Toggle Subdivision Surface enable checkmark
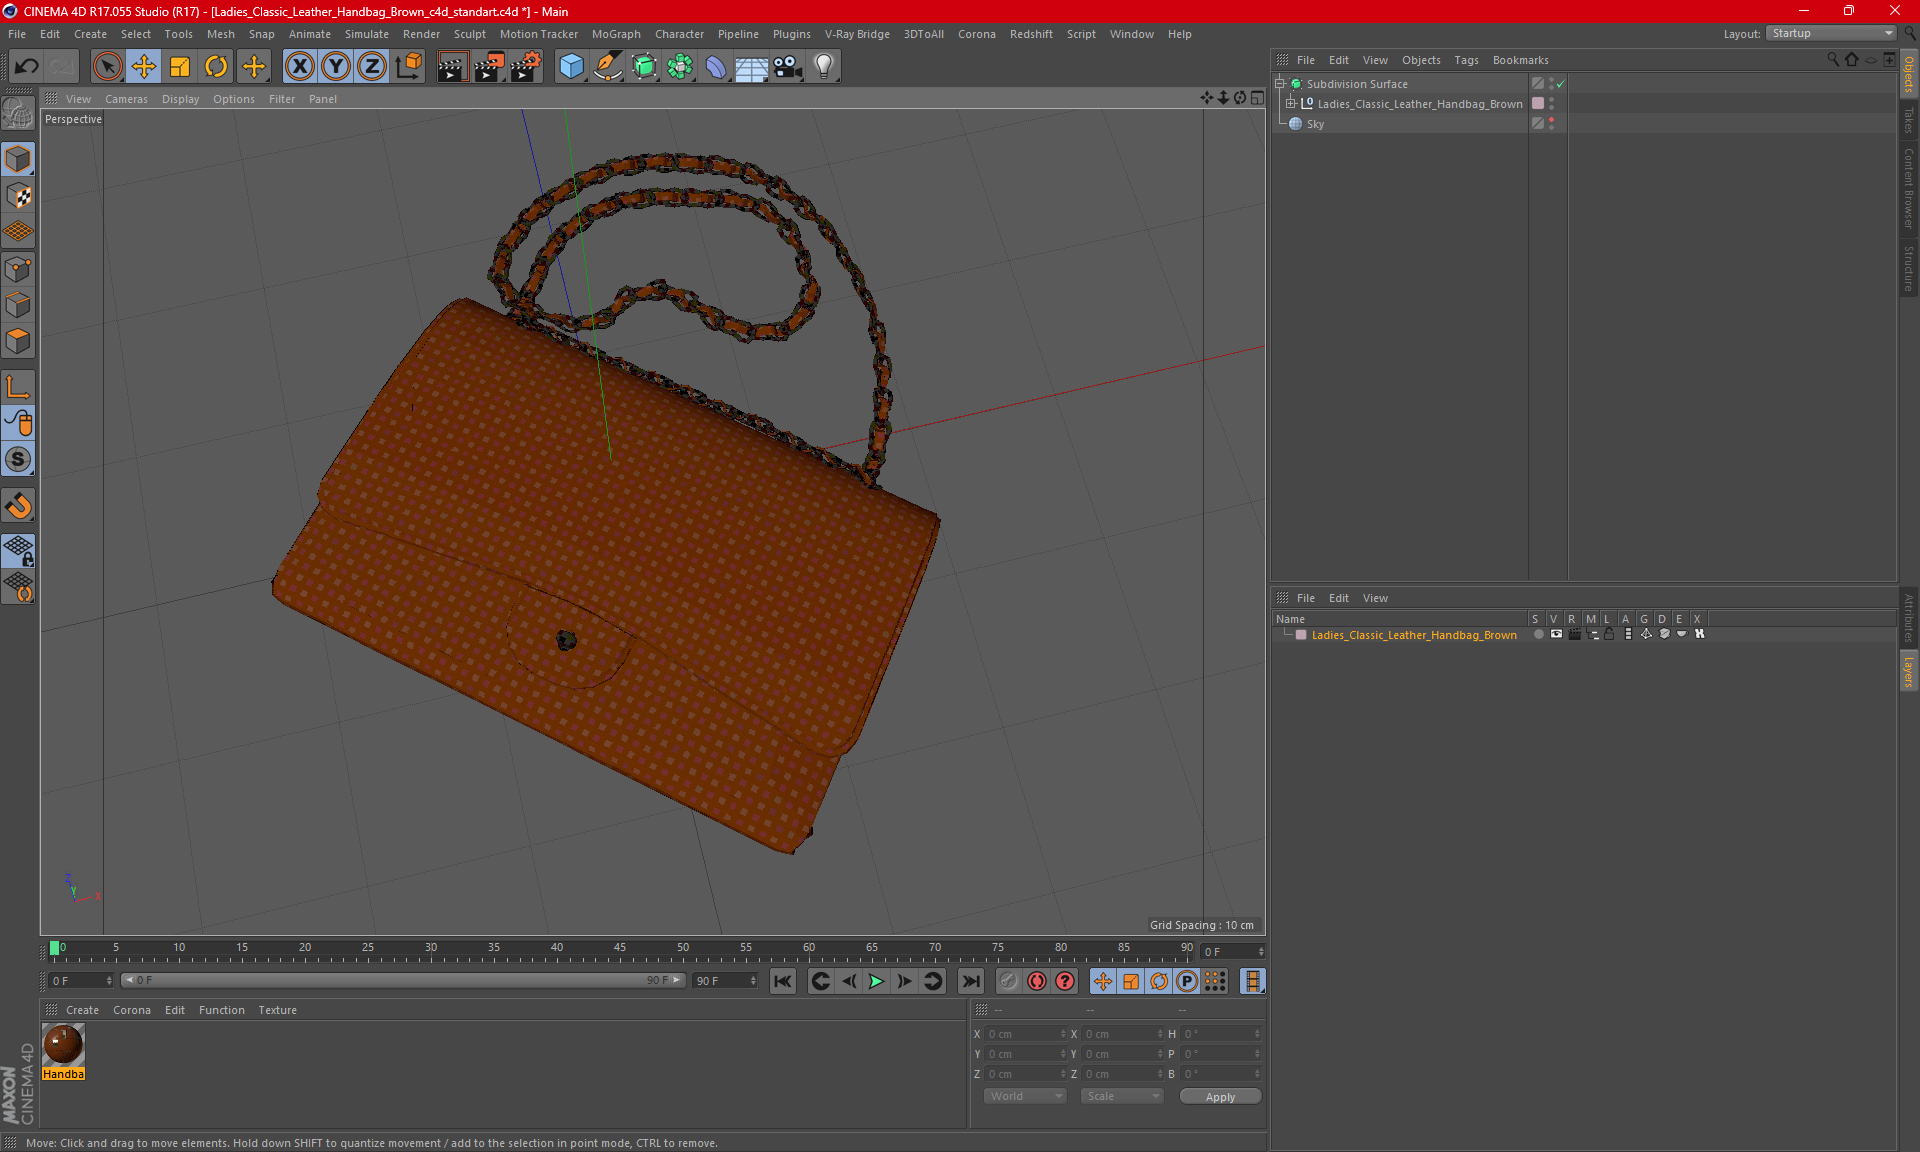 point(1561,84)
